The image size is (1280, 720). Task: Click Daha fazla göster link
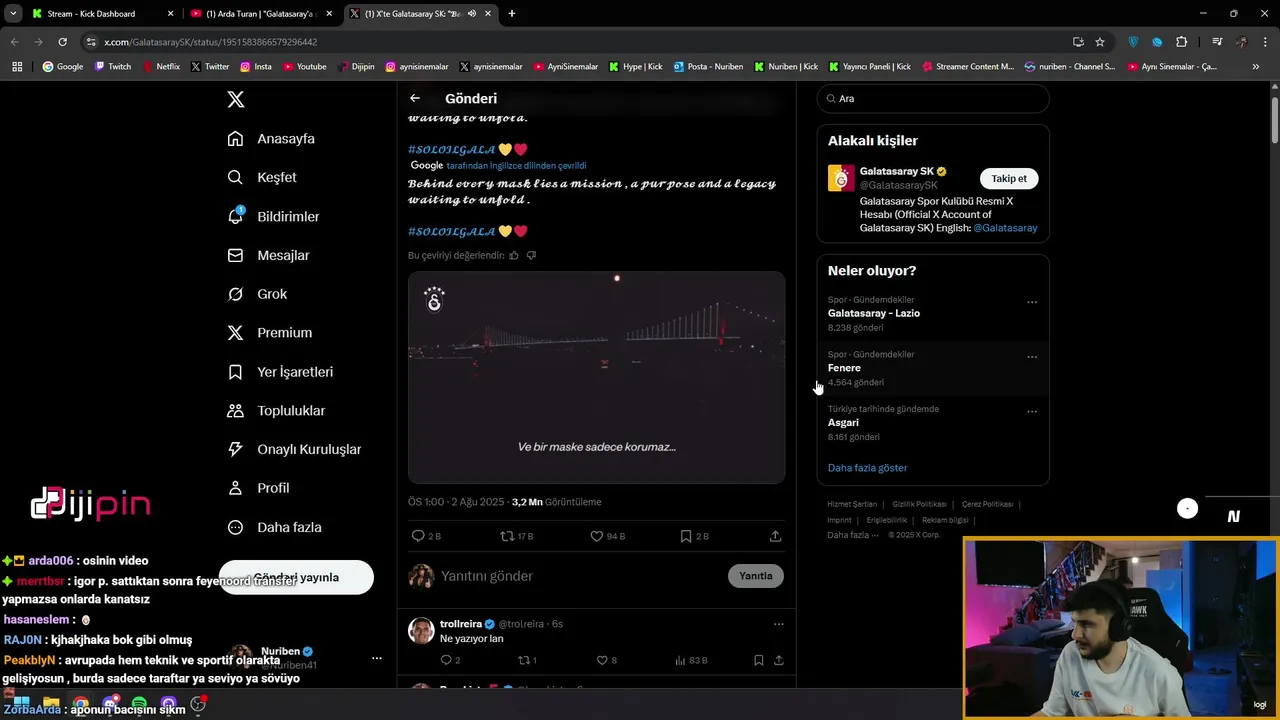click(x=867, y=468)
